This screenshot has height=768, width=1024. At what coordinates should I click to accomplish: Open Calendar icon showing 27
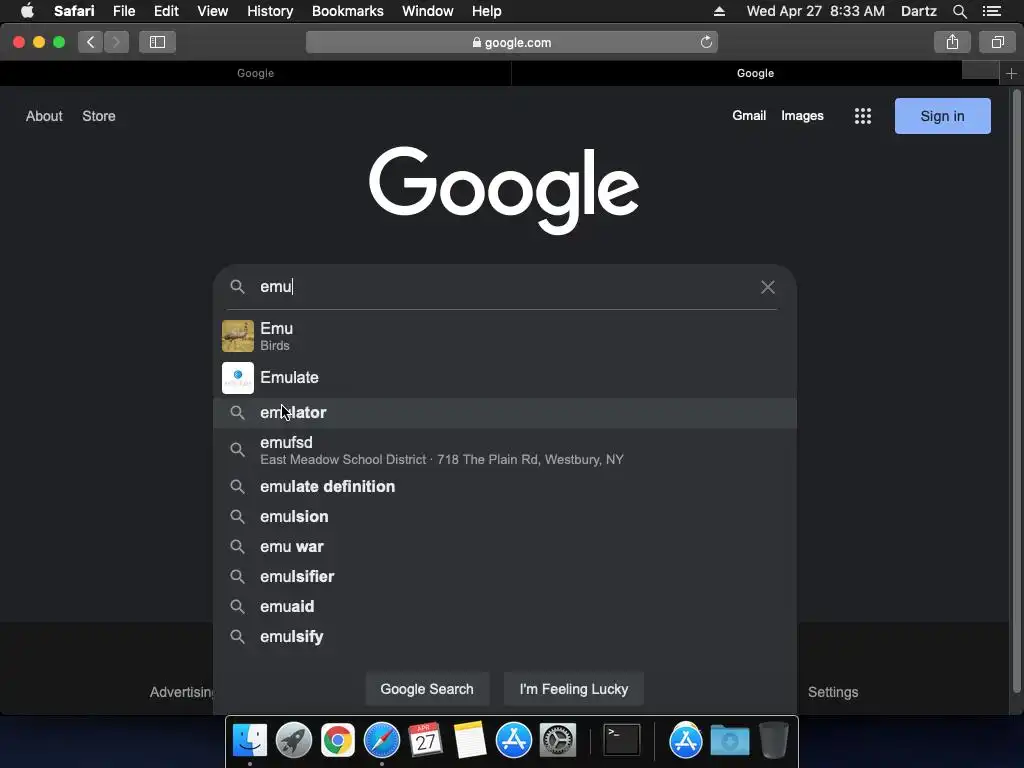(425, 741)
